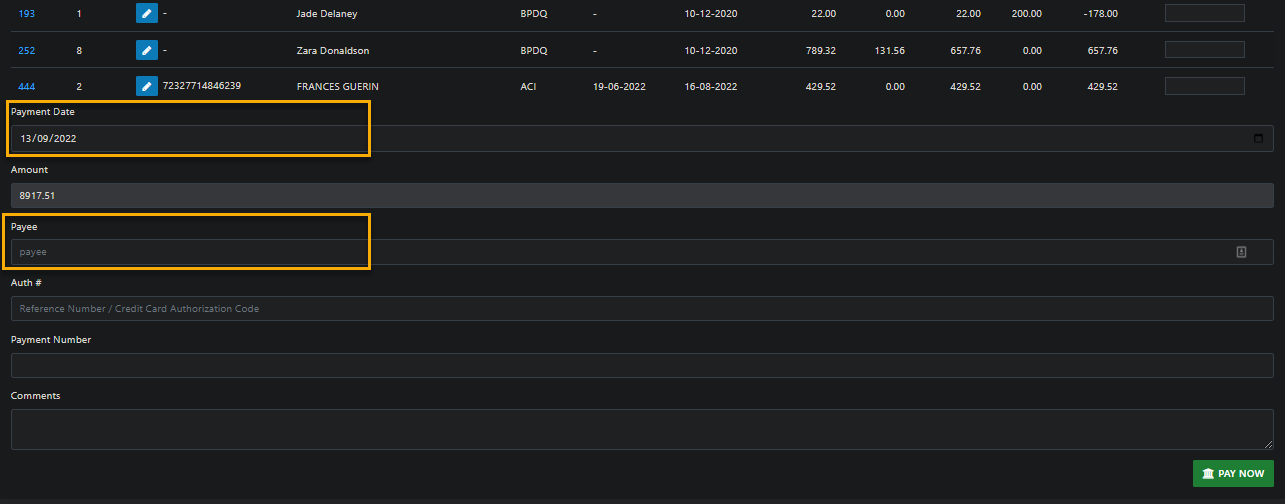
Task: Click the edit pencil icon for Jade Delaney
Action: coord(146,14)
